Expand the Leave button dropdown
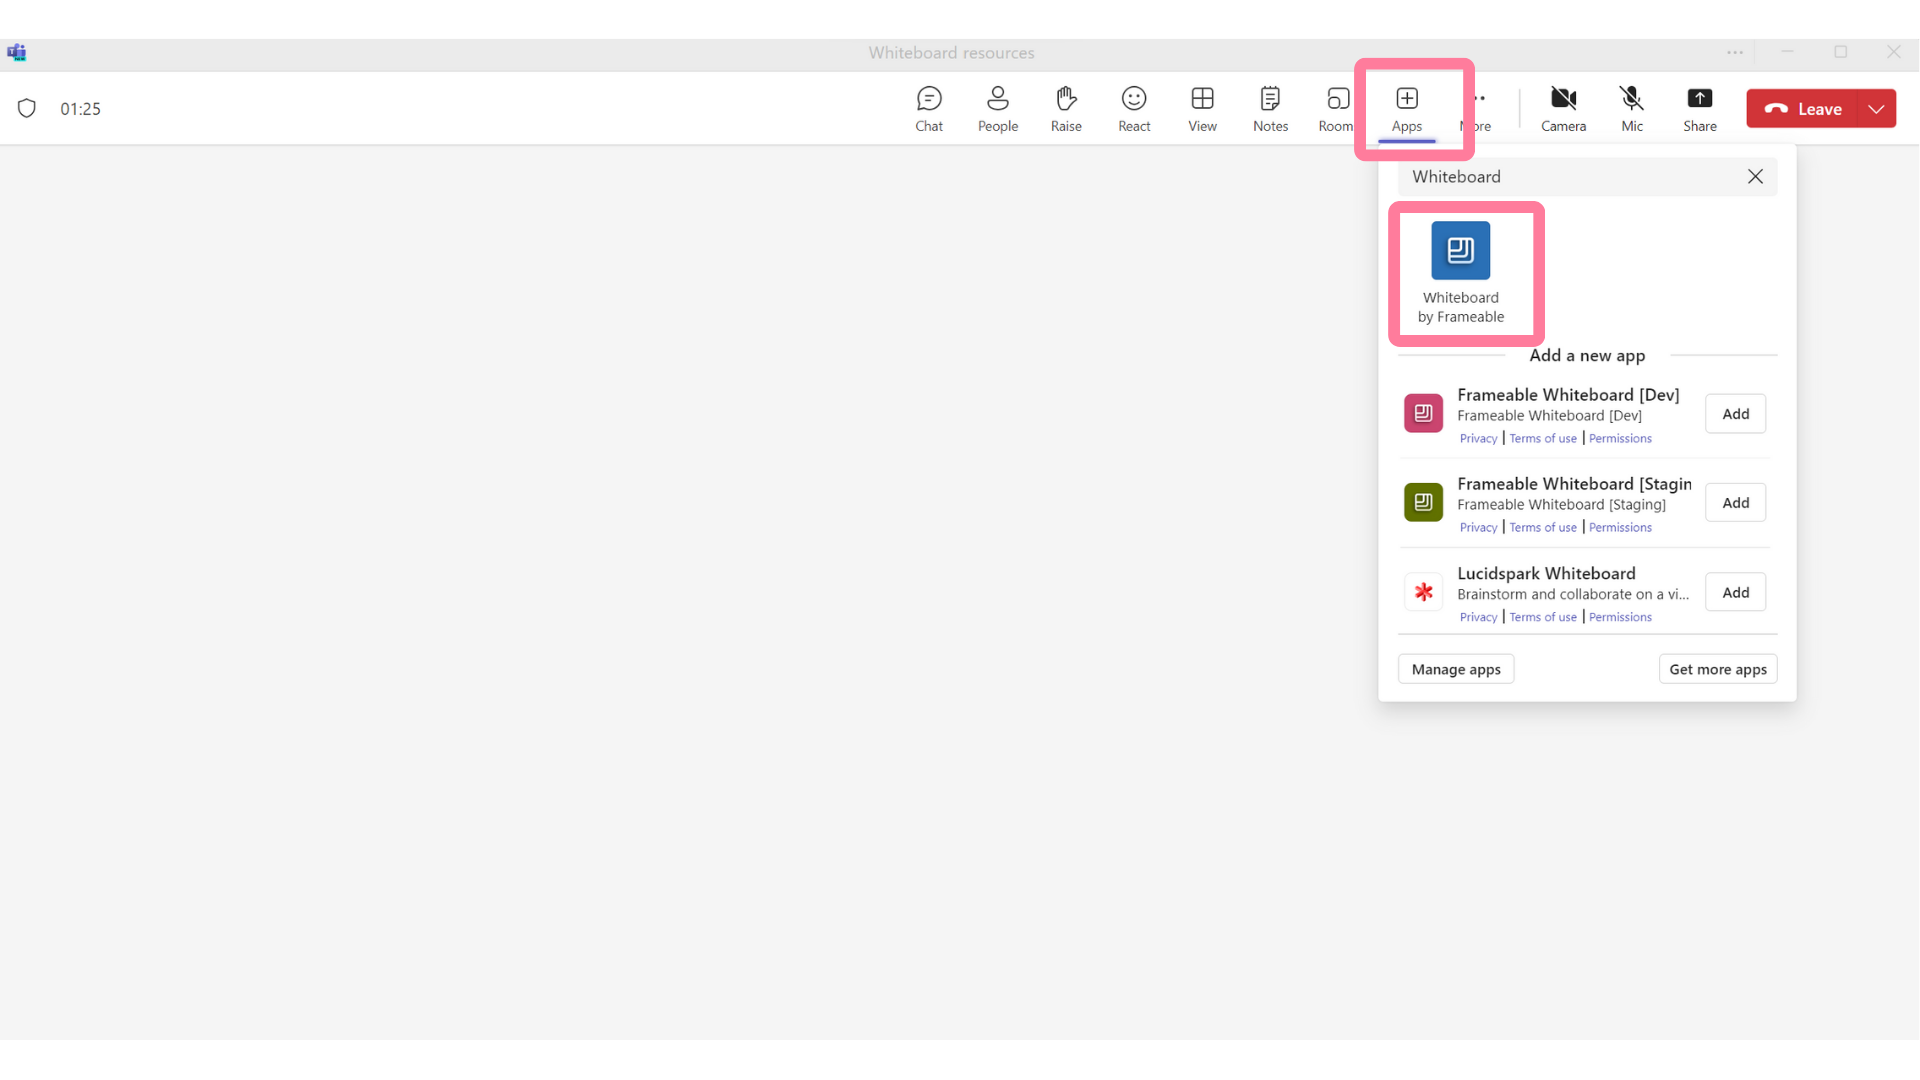This screenshot has height=1080, width=1920. tap(1878, 108)
